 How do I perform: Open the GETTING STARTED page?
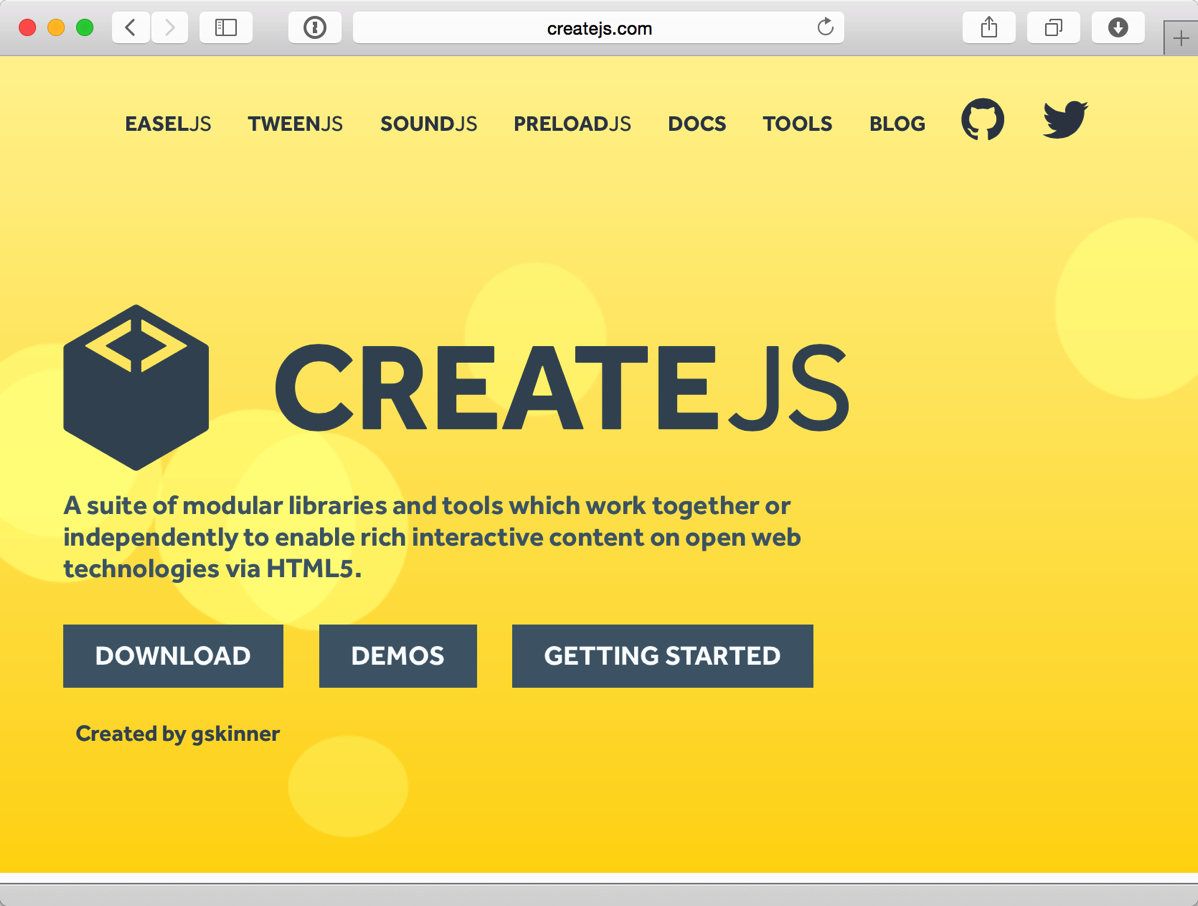coord(662,656)
